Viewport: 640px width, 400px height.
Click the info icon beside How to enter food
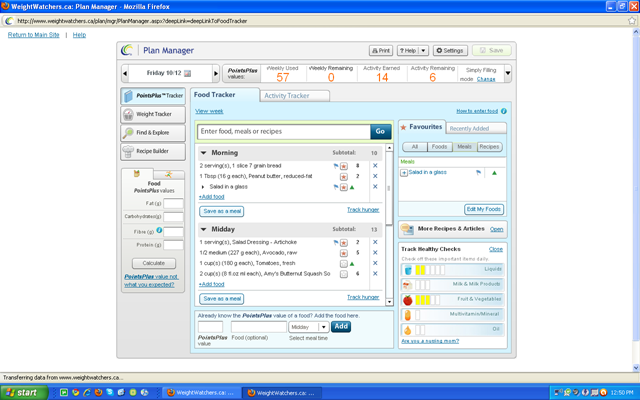point(504,111)
